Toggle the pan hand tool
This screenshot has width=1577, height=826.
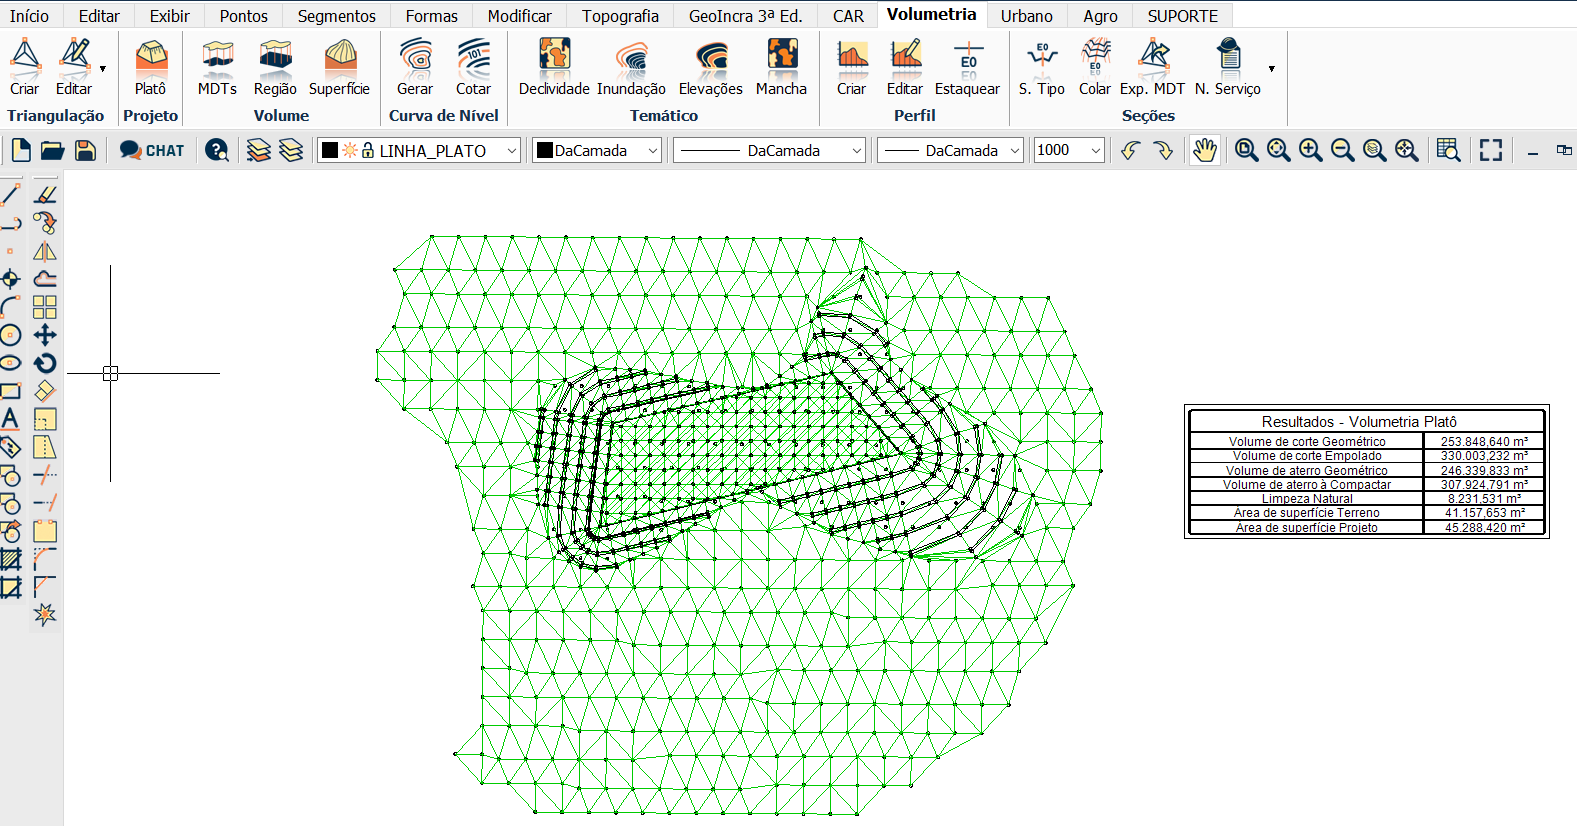[1205, 150]
